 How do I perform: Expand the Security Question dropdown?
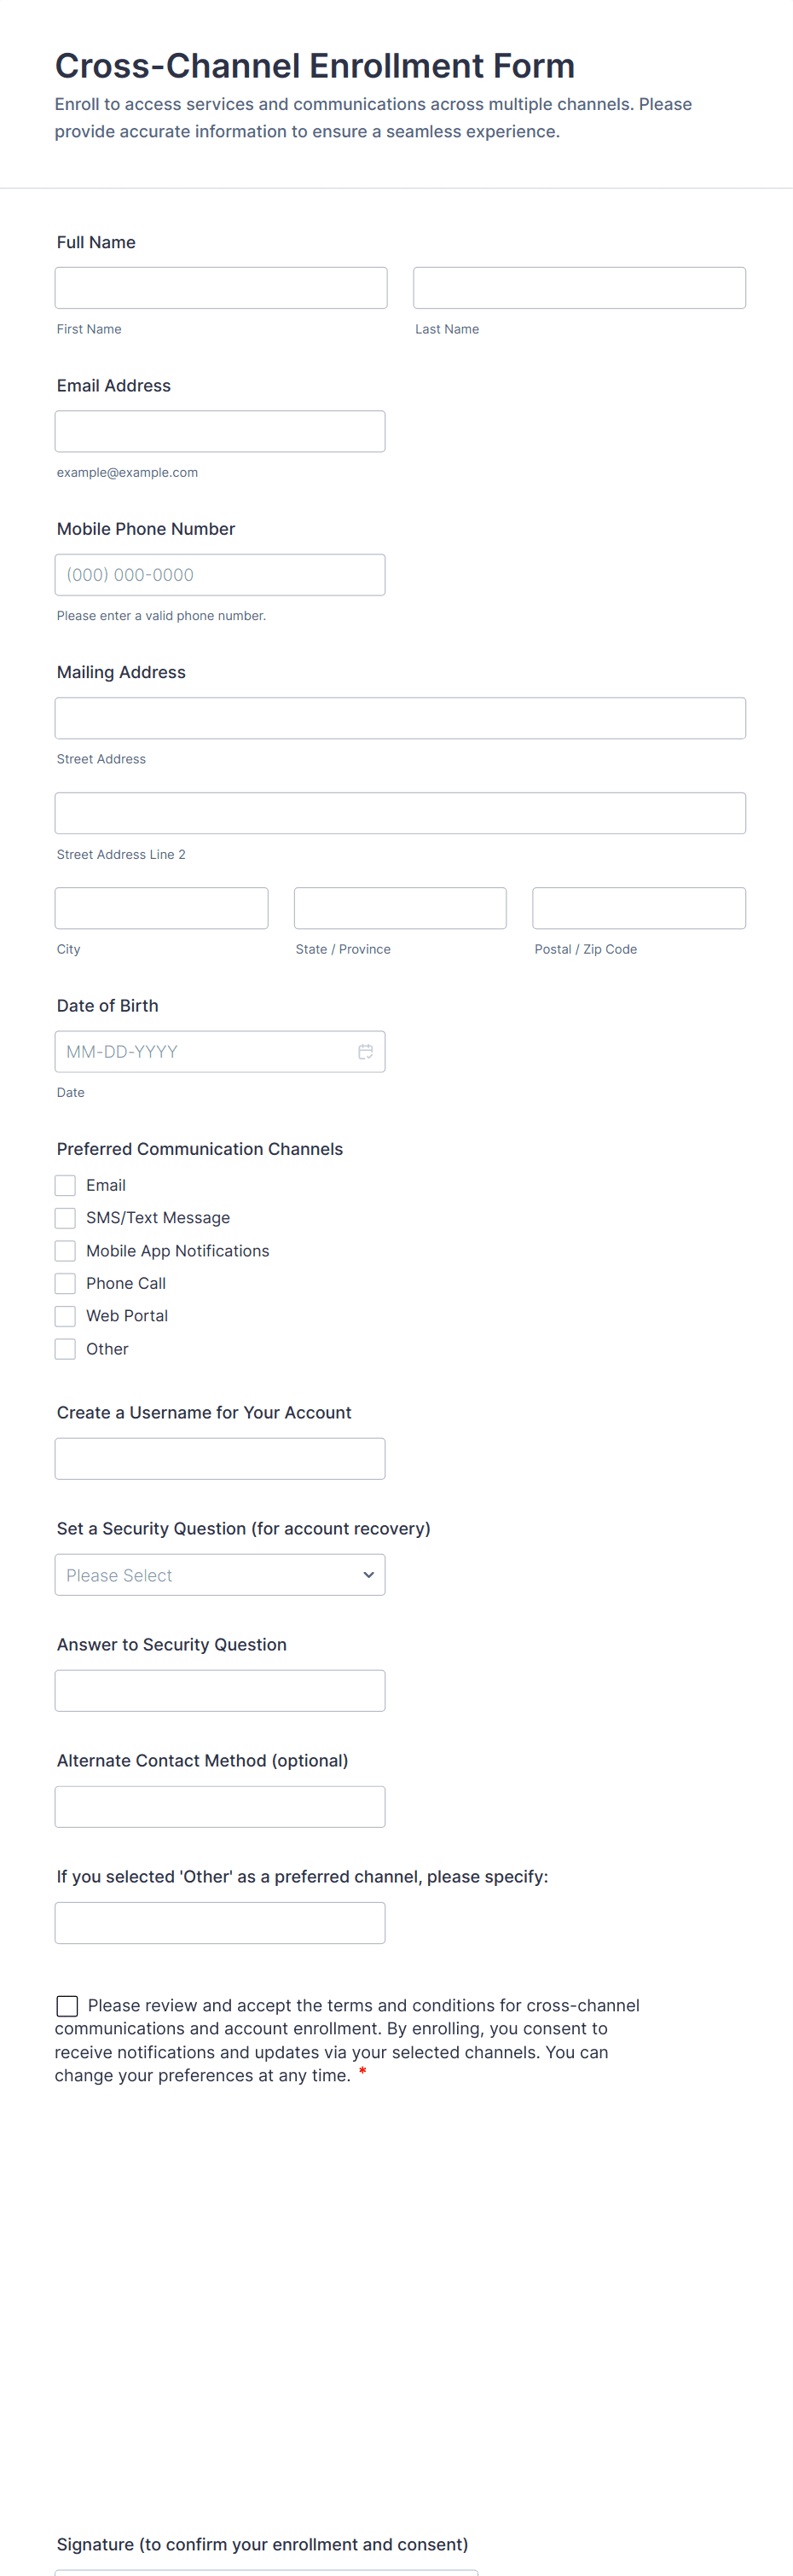coord(220,1574)
